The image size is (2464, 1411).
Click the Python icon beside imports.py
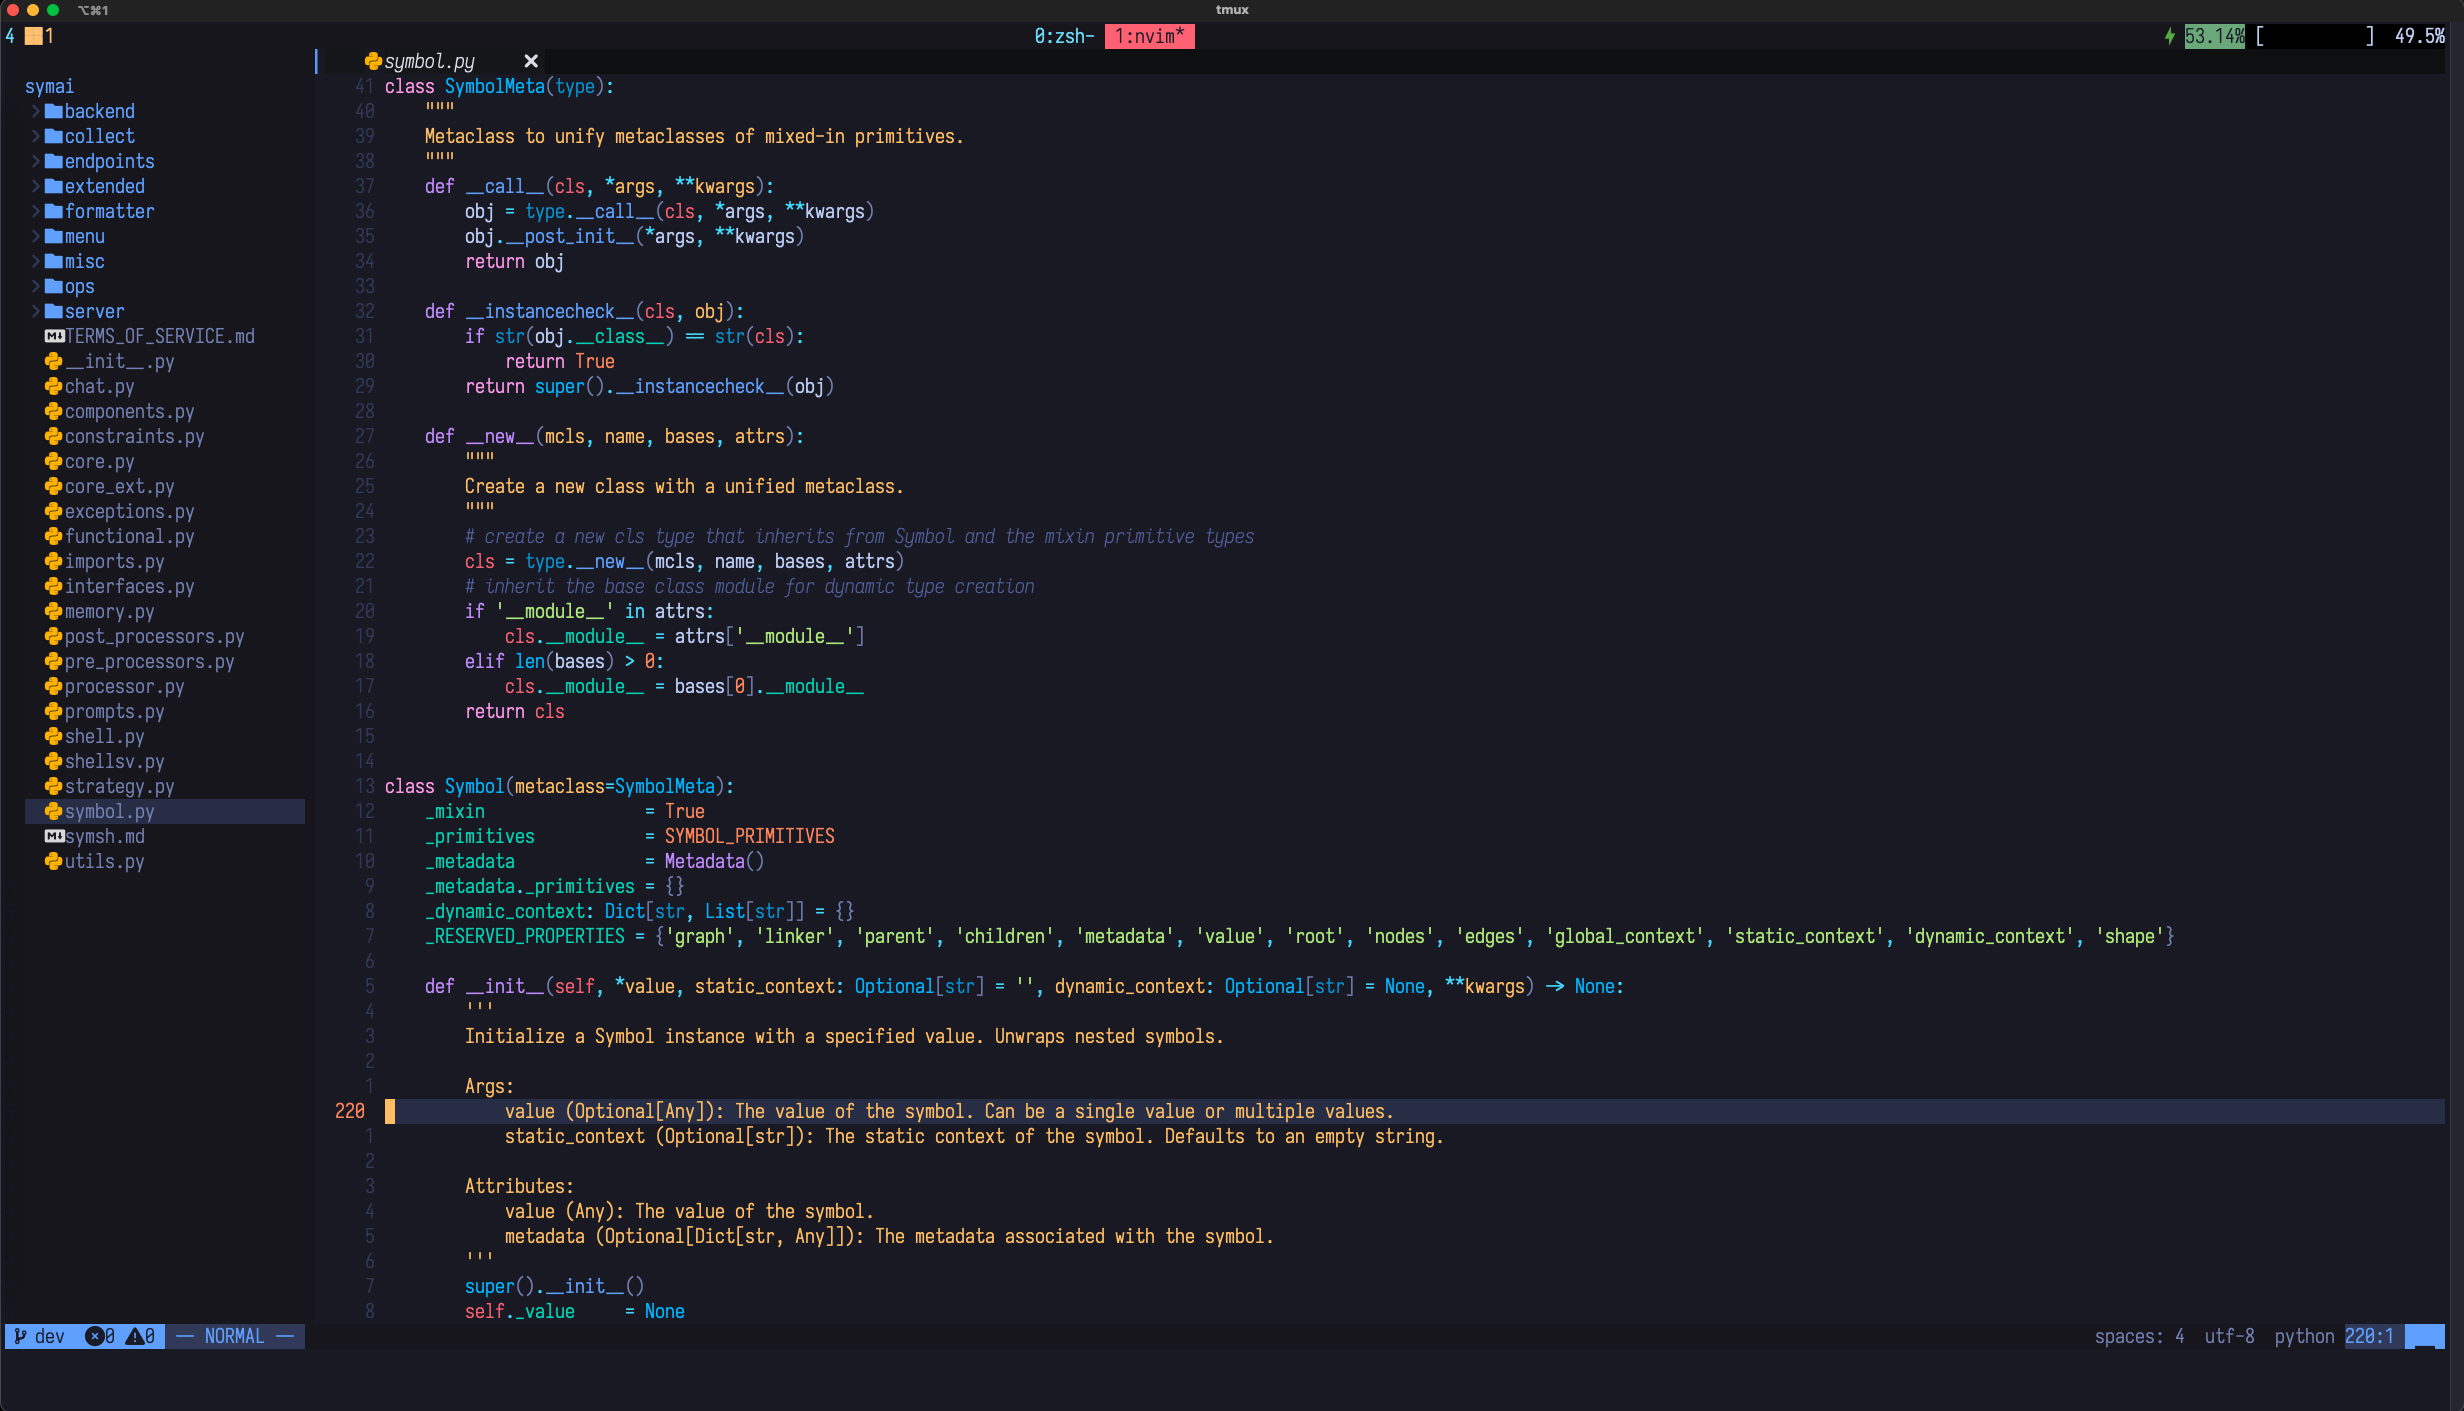[x=54, y=561]
